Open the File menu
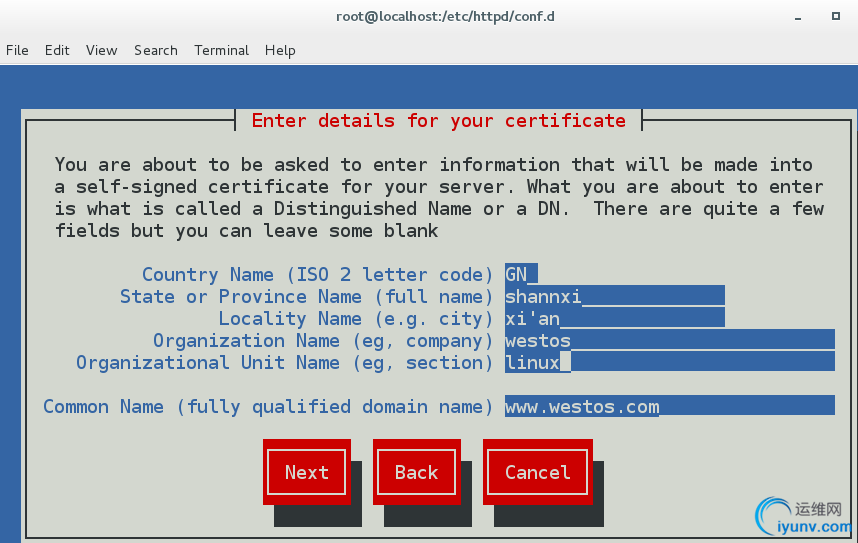 click(17, 50)
